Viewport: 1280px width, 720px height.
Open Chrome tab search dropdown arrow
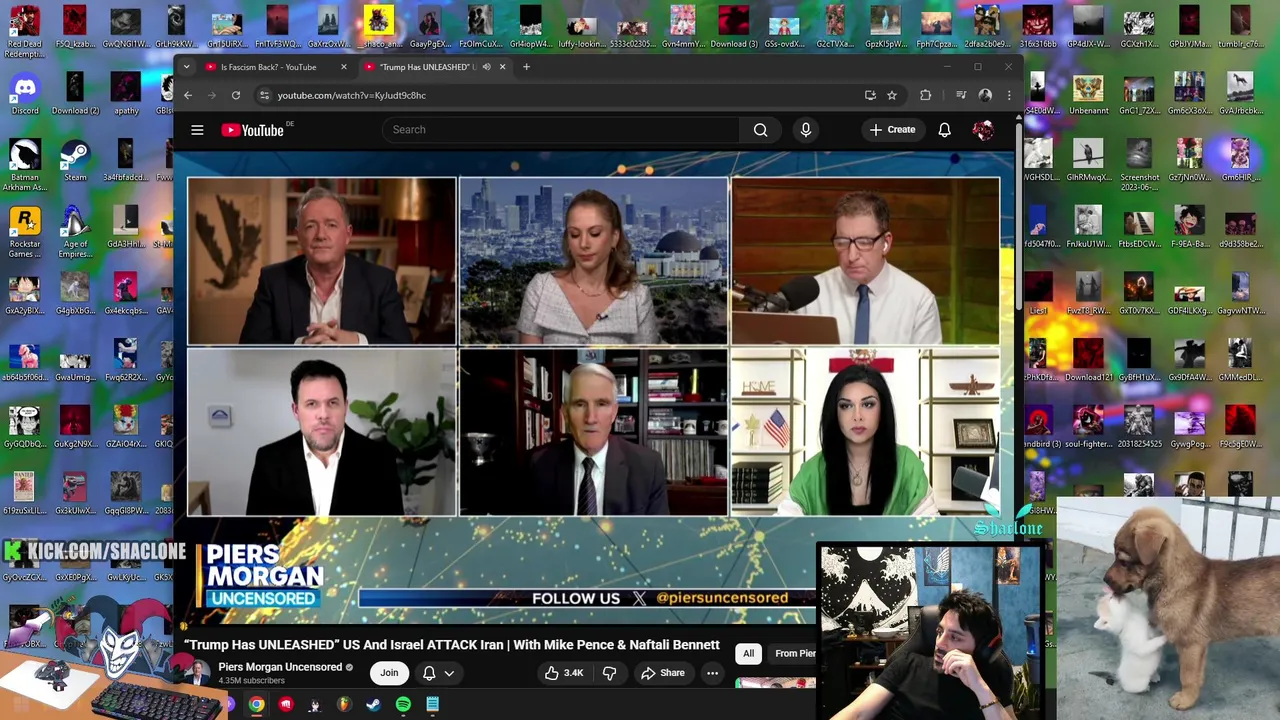[x=186, y=67]
